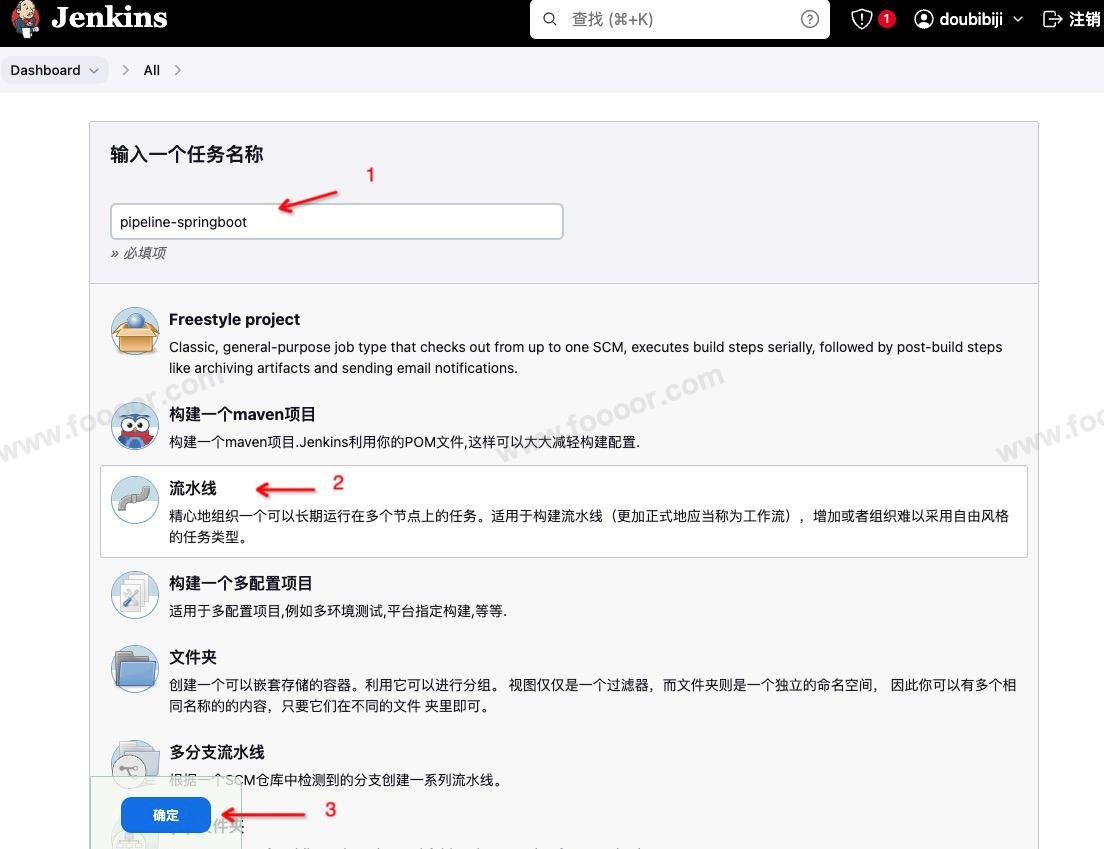This screenshot has width=1104, height=849.
Task: Select 构建一个多配置项目 option title
Action: coord(241,583)
